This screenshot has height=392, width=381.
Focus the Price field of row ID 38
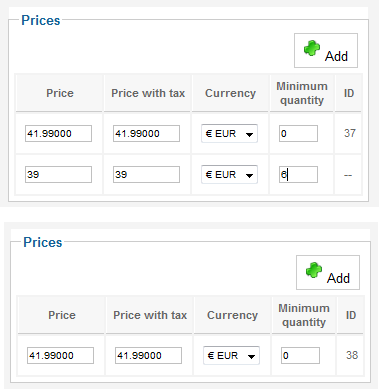(60, 356)
